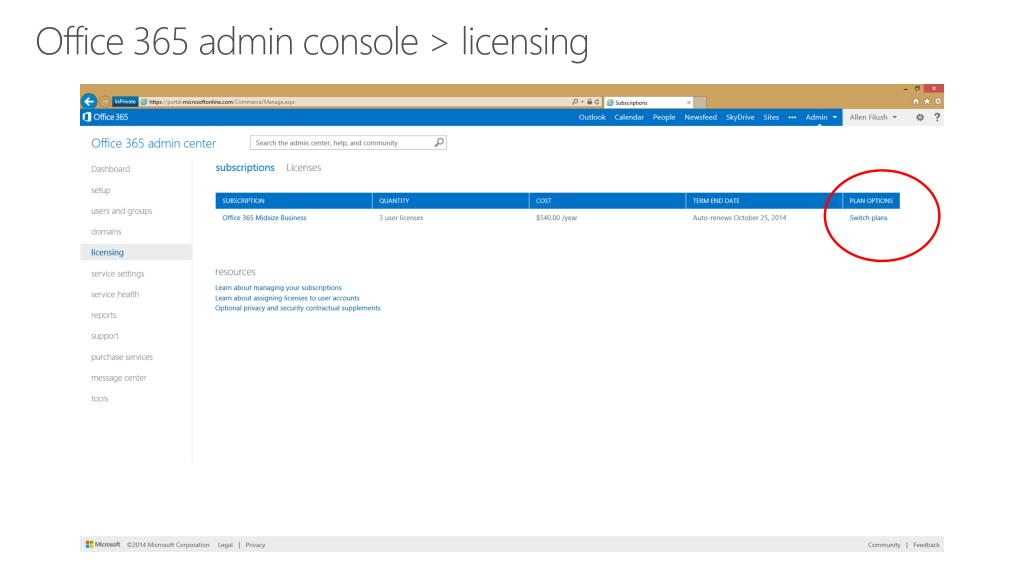The image size is (1024, 576).
Task: Click the address bar search magnifier
Action: (x=575, y=102)
